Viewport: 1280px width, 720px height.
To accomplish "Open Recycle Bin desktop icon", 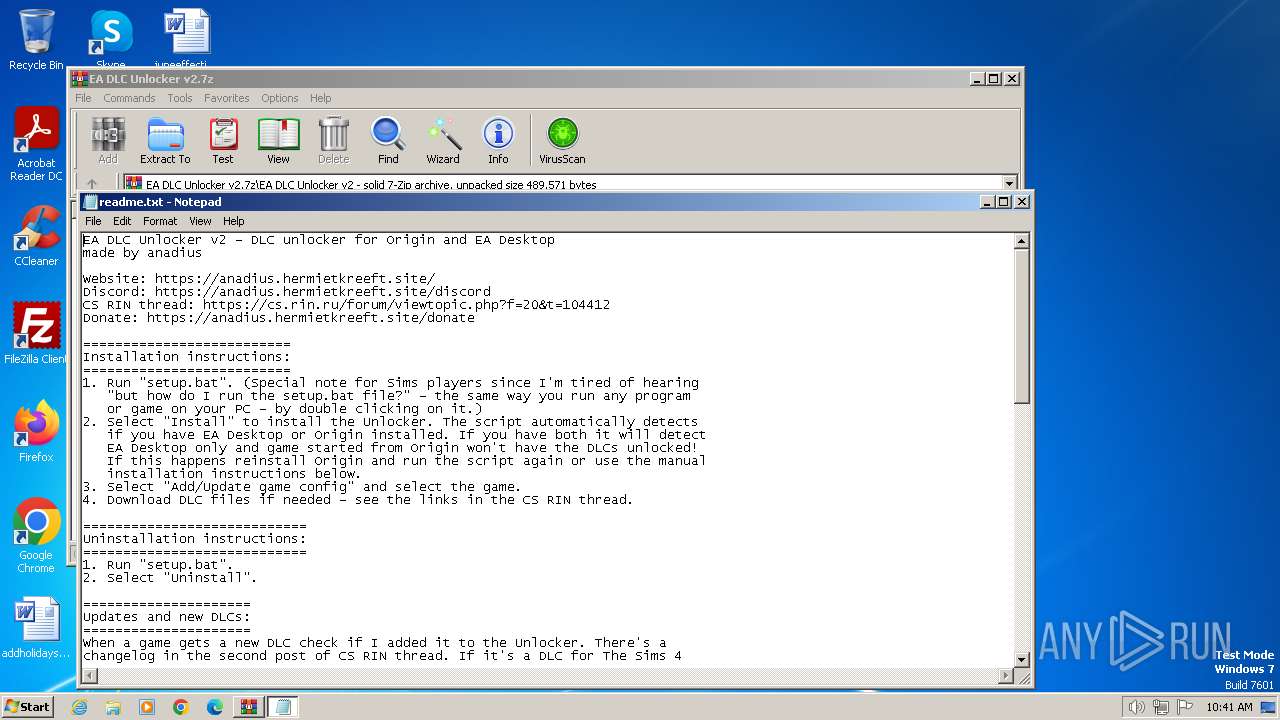I will click(36, 40).
